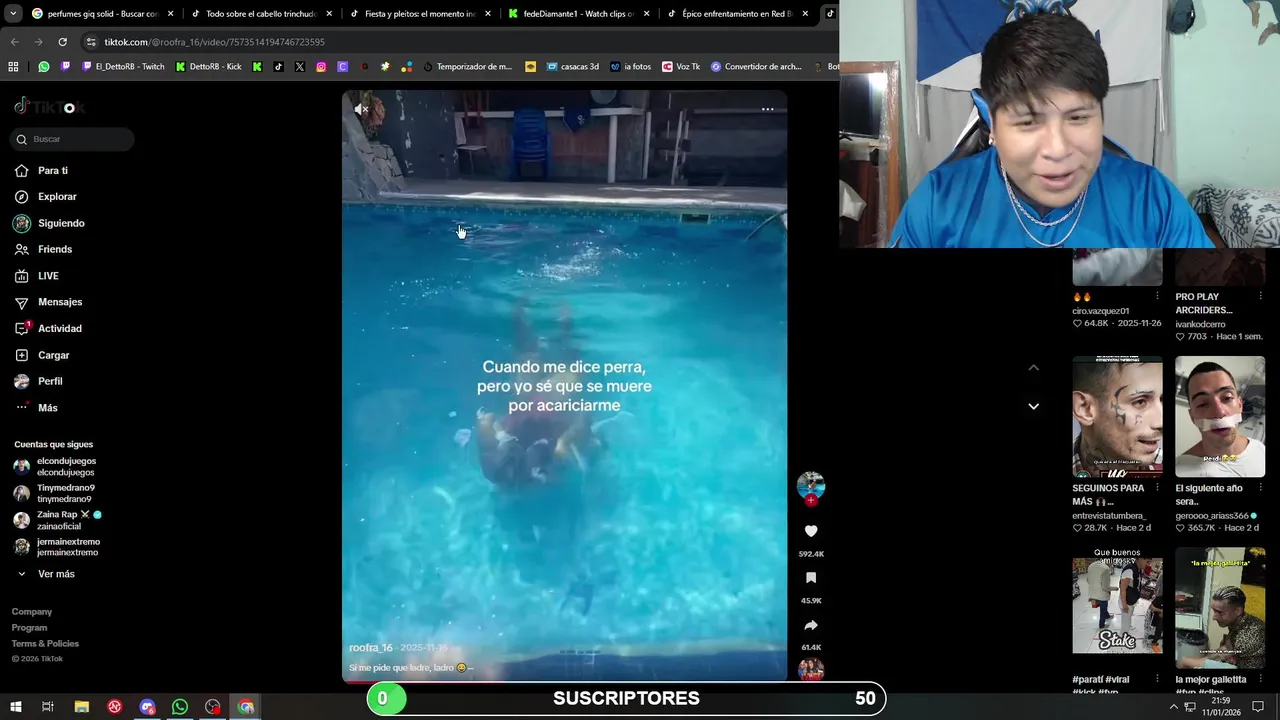Image resolution: width=1280 pixels, height=720 pixels.
Task: Click the Buscar search field
Action: (72, 139)
